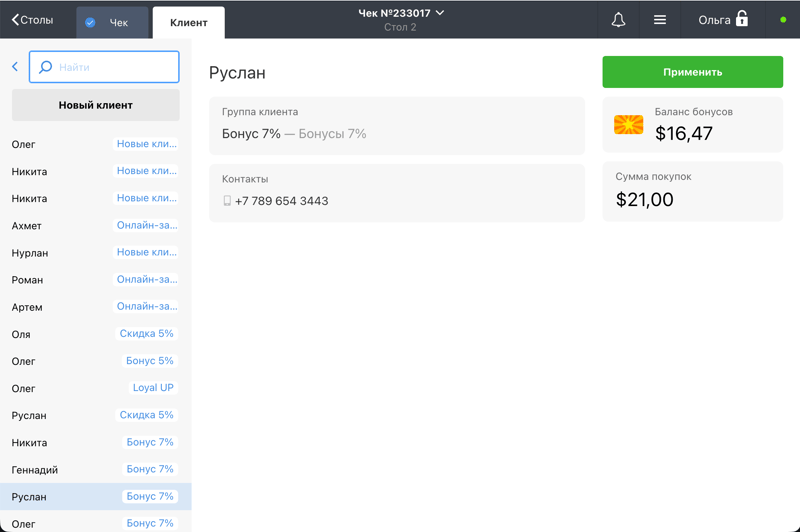The height and width of the screenshot is (532, 800).
Task: Select Руслан with Скидка 5% group
Action: pyautogui.click(x=95, y=415)
